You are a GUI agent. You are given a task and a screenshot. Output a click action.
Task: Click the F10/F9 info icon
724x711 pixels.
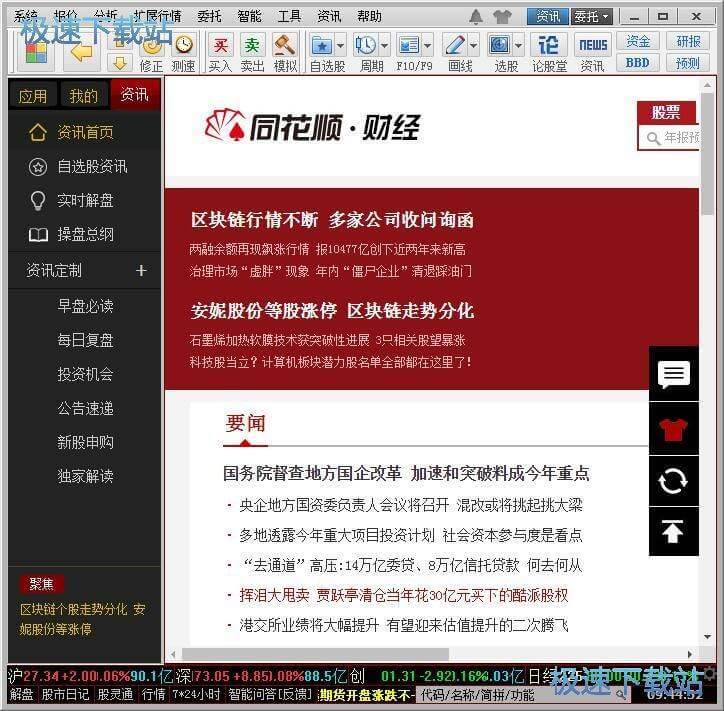tap(409, 45)
